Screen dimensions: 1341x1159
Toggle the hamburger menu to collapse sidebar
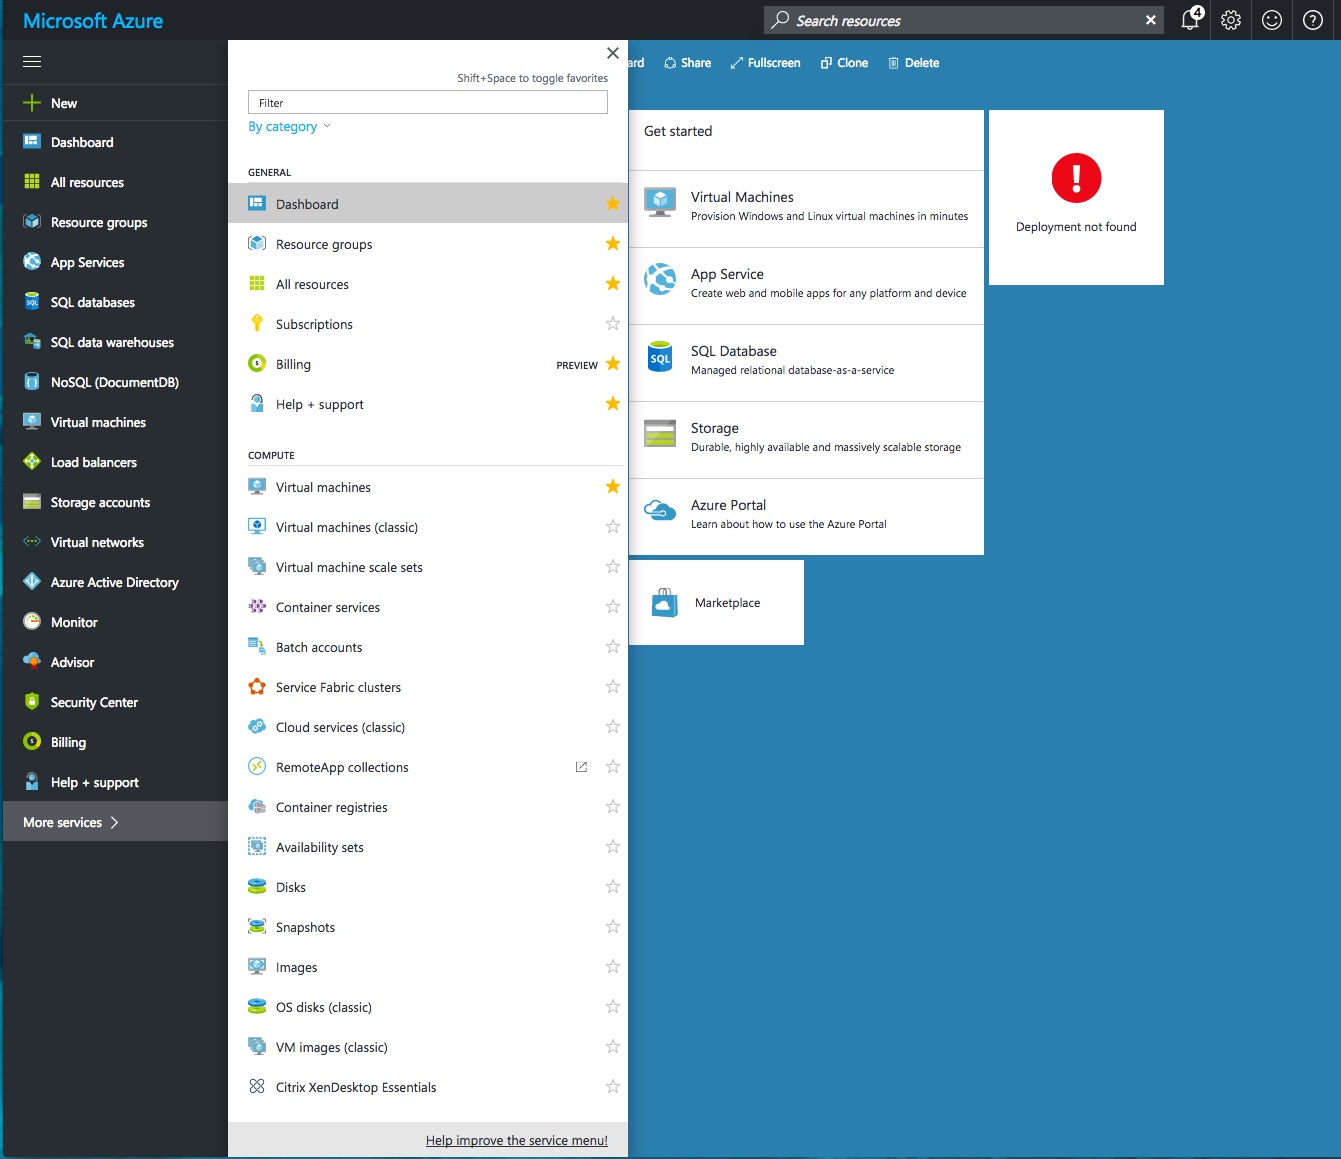[x=32, y=62]
